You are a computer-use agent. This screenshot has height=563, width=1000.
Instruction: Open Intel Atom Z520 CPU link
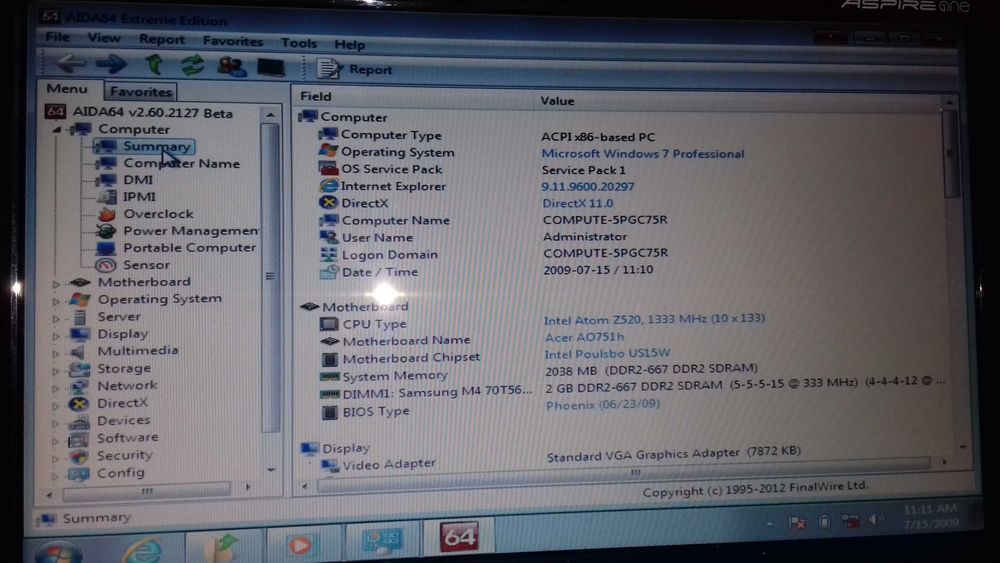(654, 319)
